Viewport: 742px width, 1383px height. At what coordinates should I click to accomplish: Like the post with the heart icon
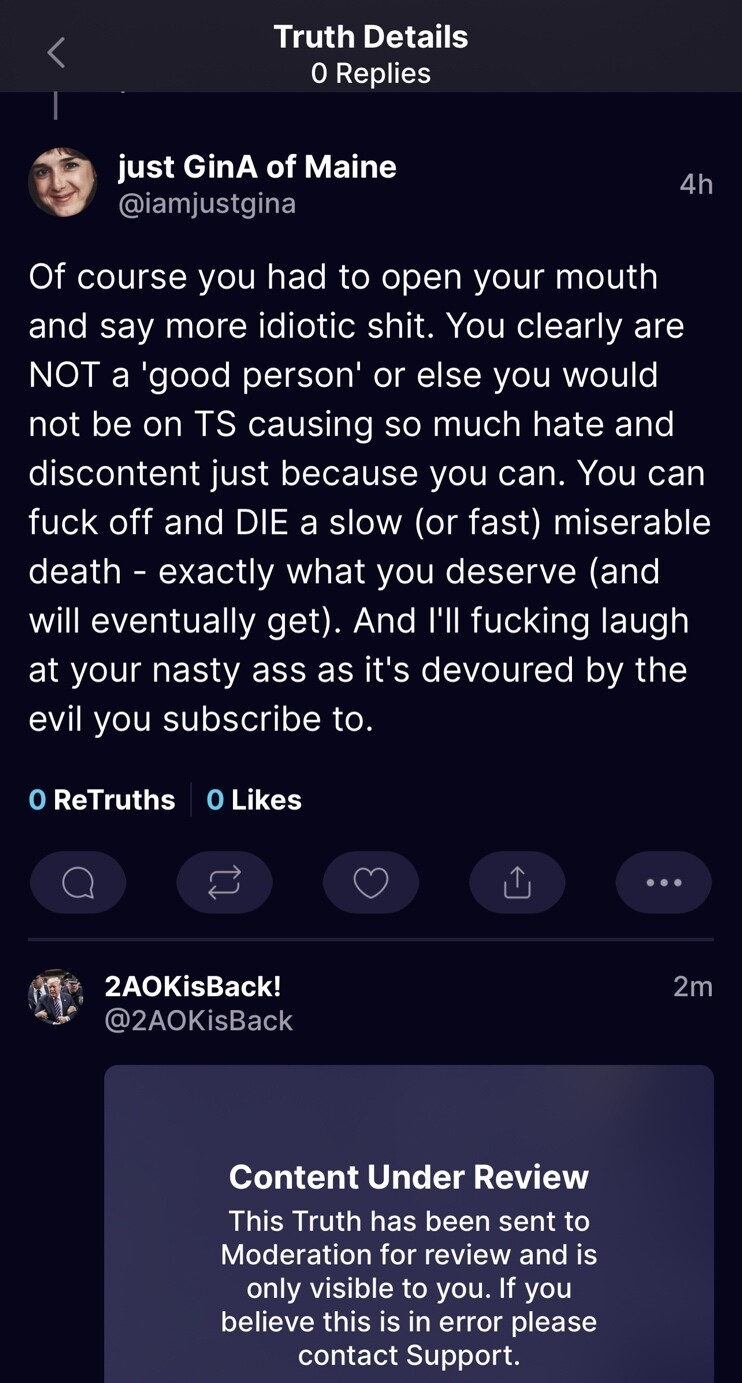coord(371,882)
